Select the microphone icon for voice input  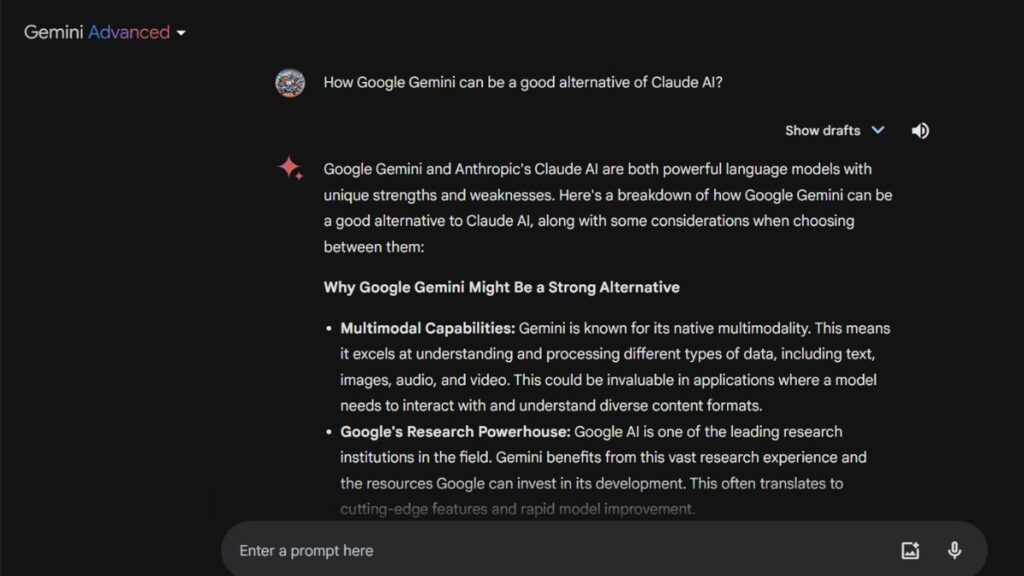(x=954, y=549)
